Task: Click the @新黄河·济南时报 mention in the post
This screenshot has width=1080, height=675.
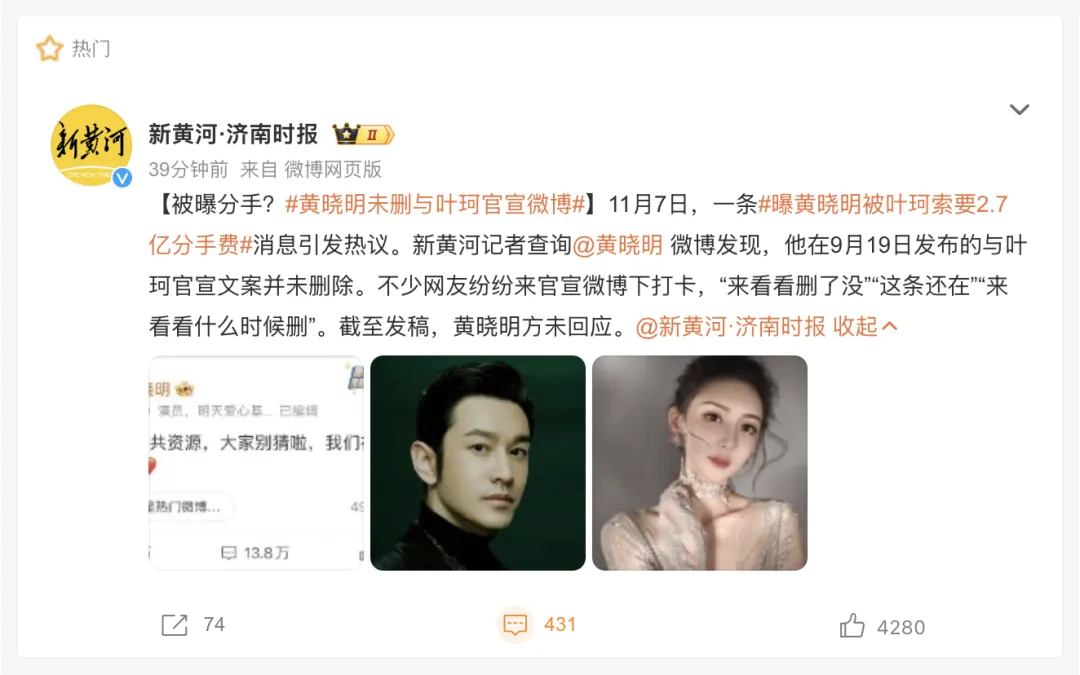Action: pos(730,326)
